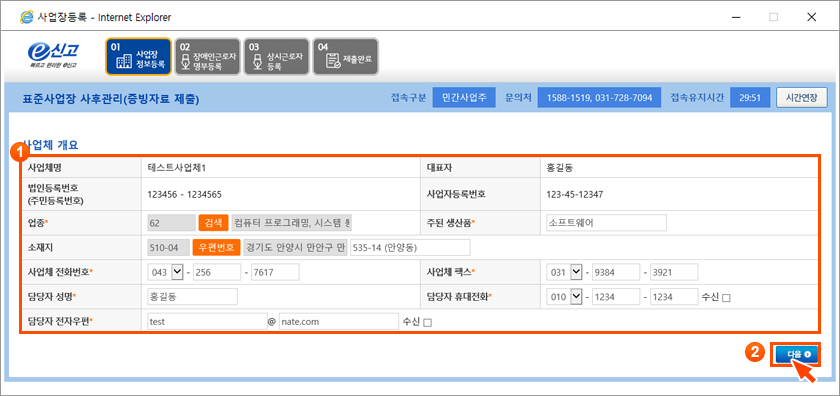Click the address field 경기도 안양시 만안구

point(295,248)
